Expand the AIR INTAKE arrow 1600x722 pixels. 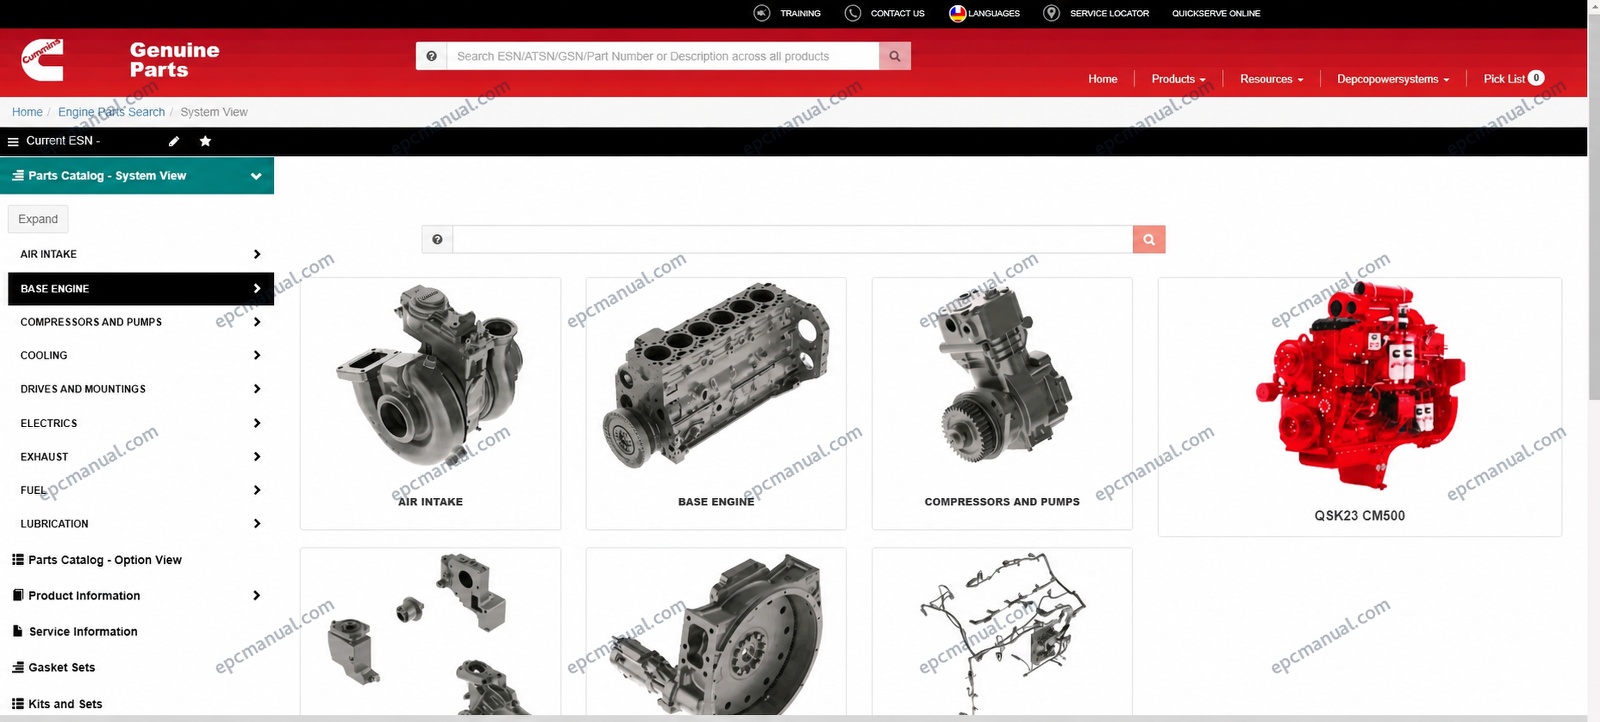pos(257,254)
